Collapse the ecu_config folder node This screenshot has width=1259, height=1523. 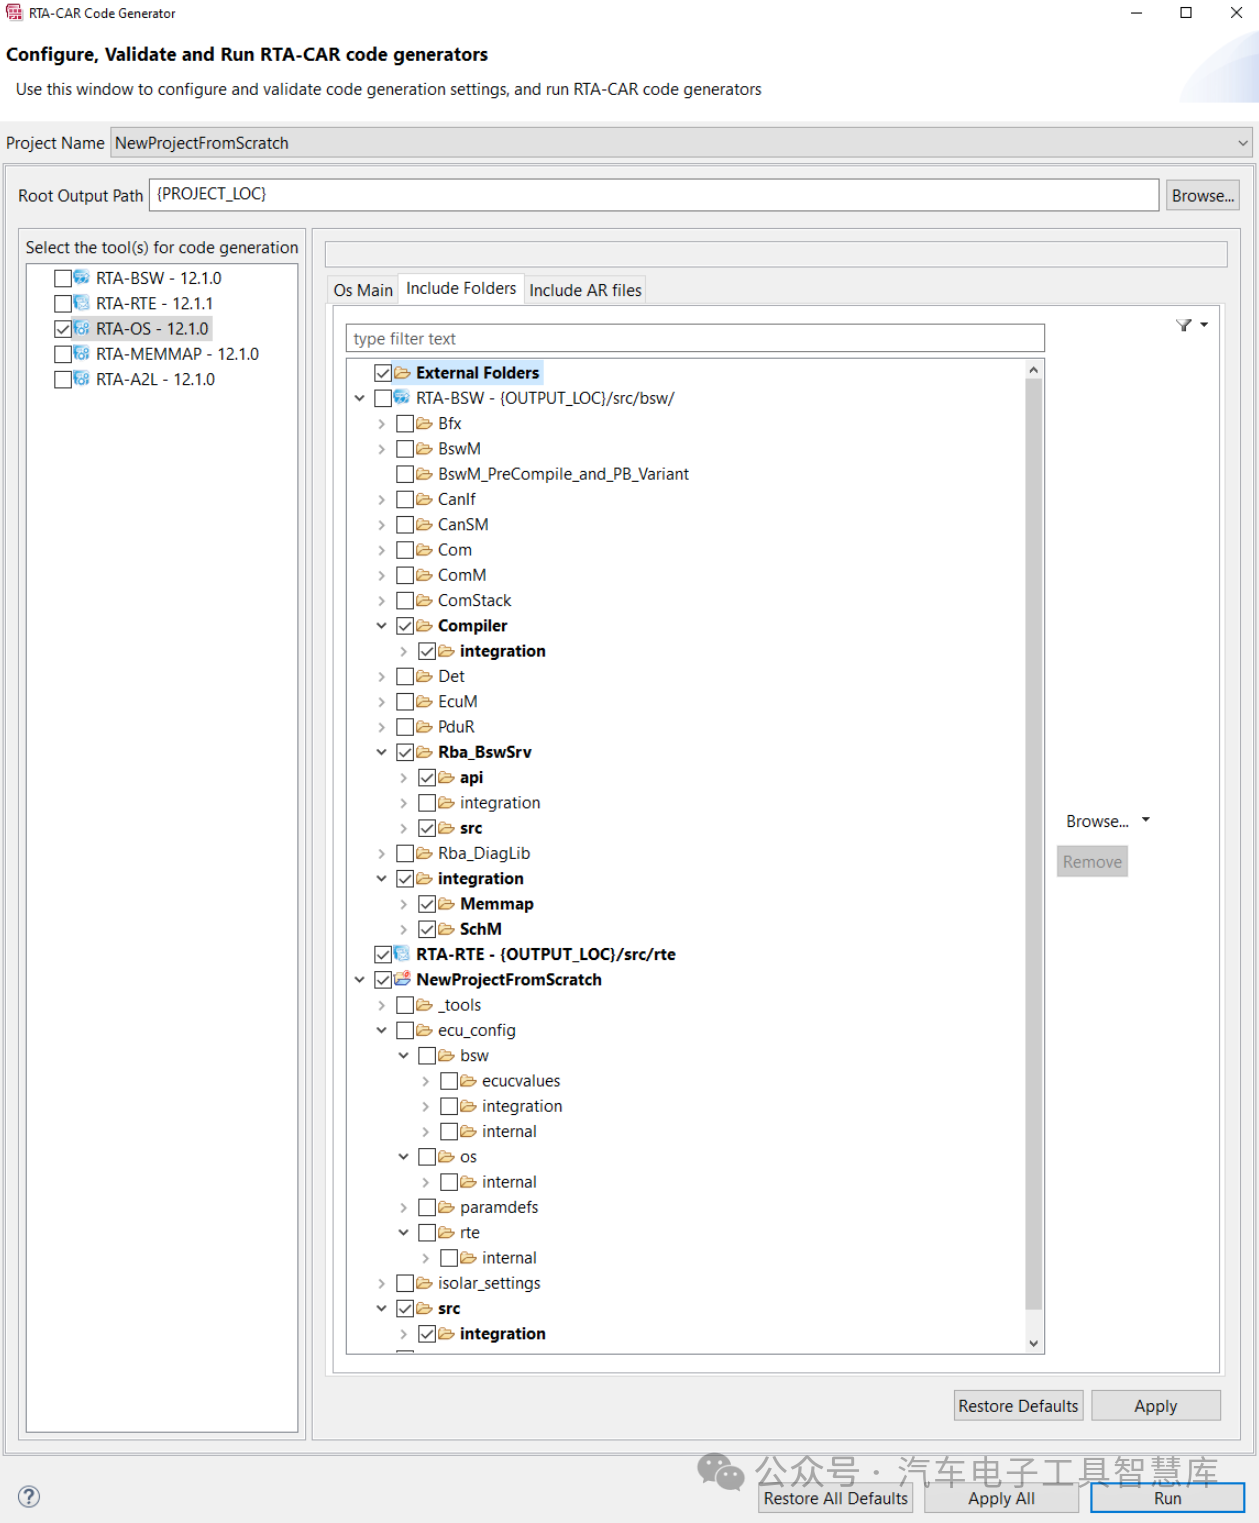[x=382, y=1030]
